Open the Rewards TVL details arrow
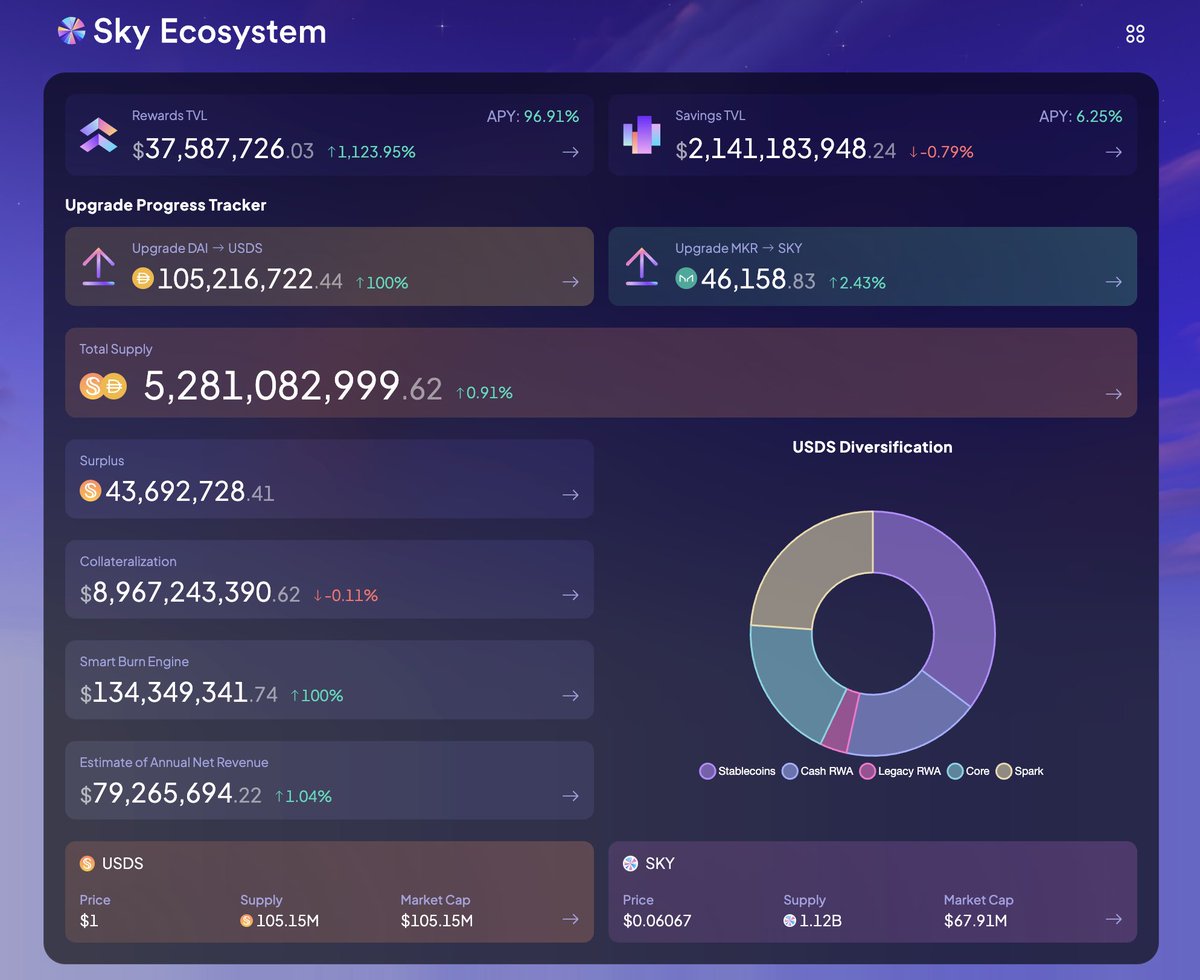 [570, 152]
